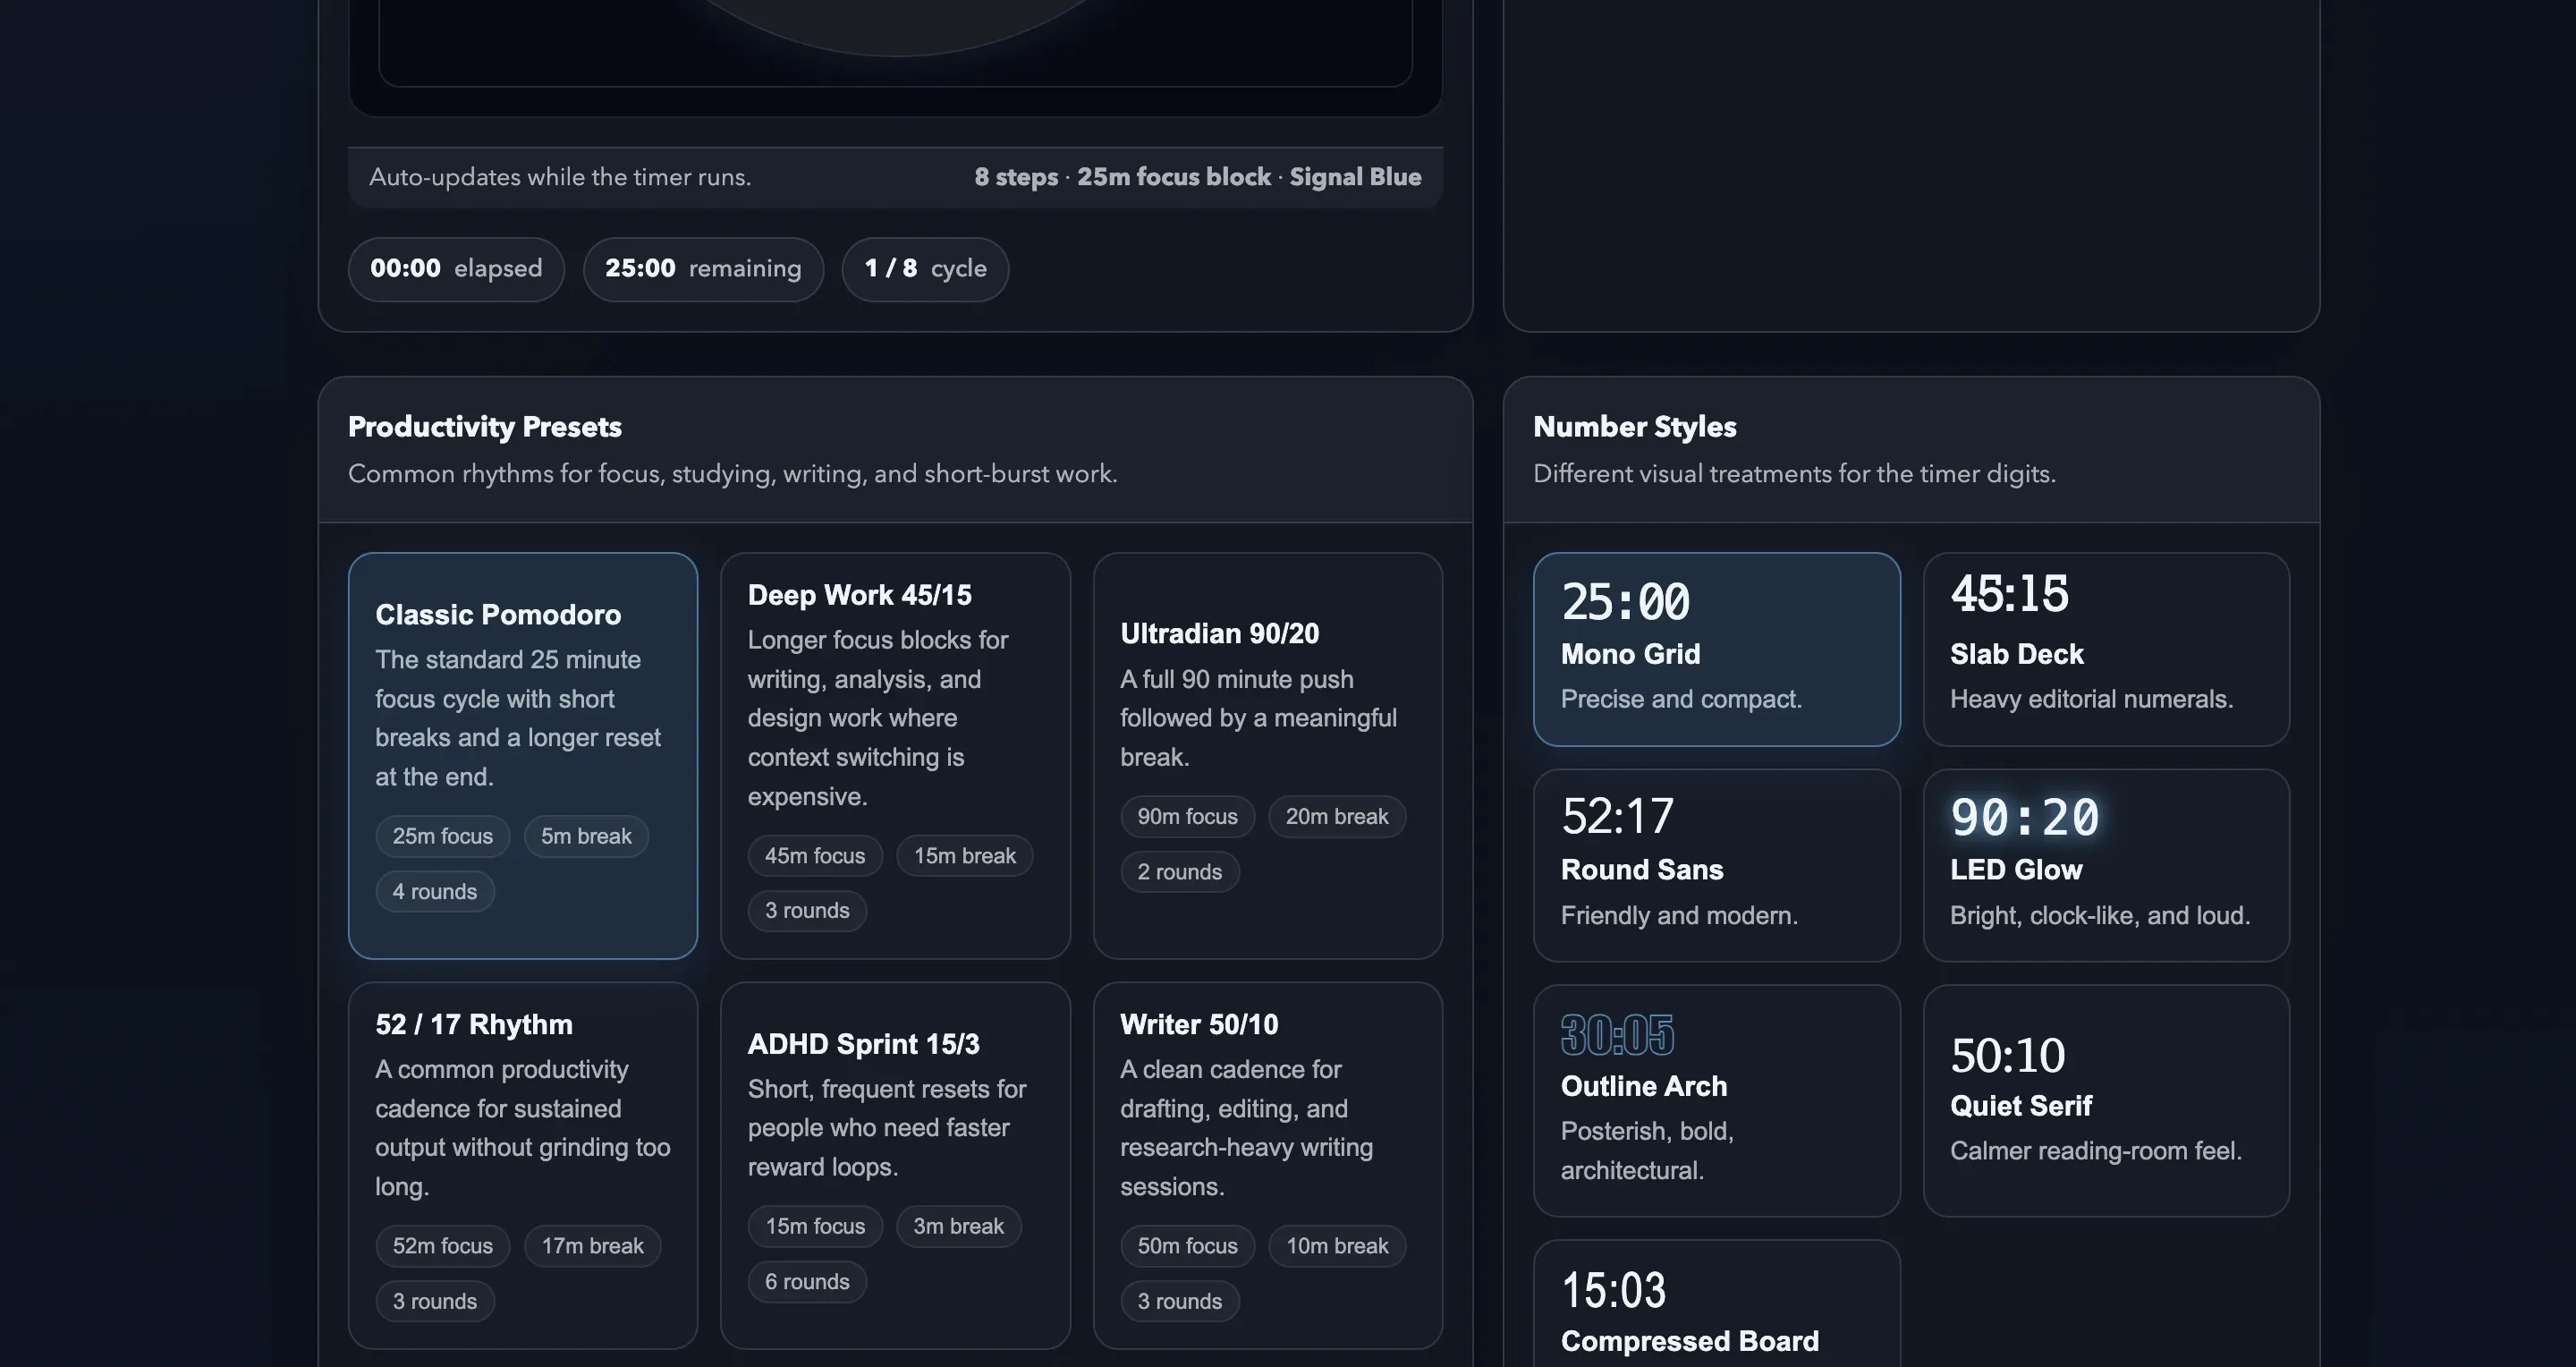The image size is (2576, 1367).
Task: Pick the Round Sans number style
Action: (1716, 864)
